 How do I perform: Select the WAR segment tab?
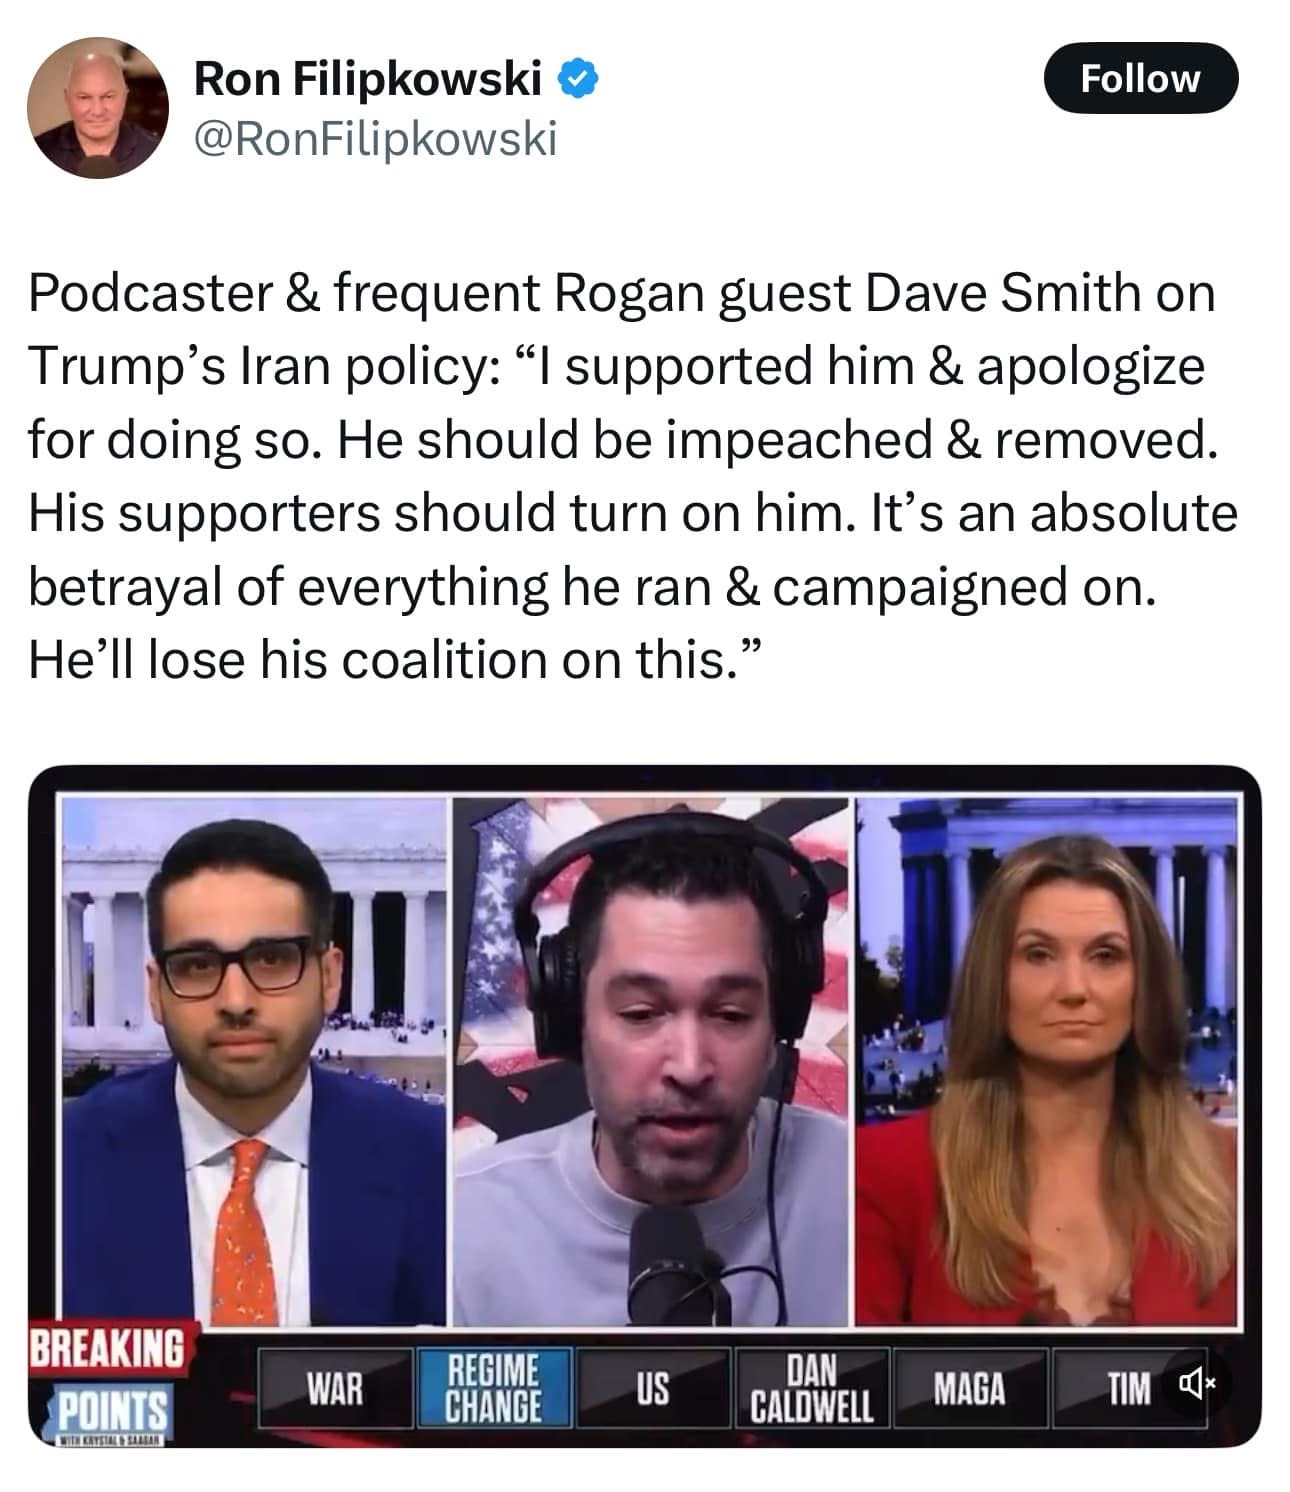click(x=335, y=1388)
